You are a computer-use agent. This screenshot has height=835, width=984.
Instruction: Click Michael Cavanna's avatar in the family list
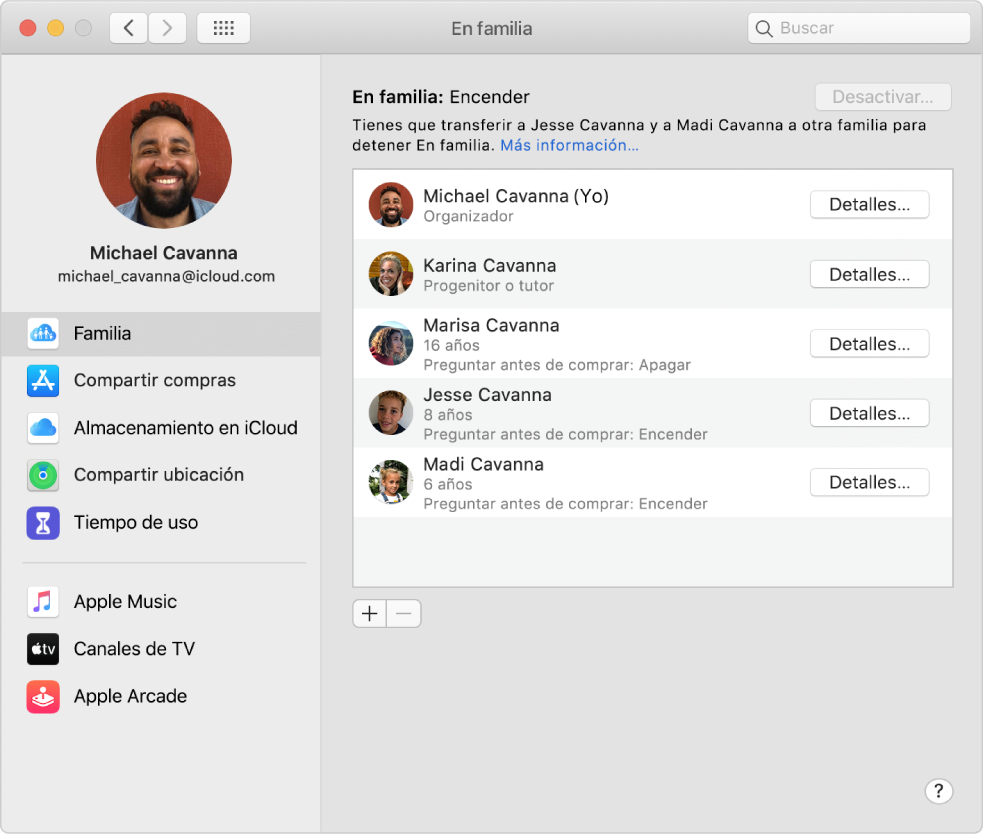(x=390, y=205)
